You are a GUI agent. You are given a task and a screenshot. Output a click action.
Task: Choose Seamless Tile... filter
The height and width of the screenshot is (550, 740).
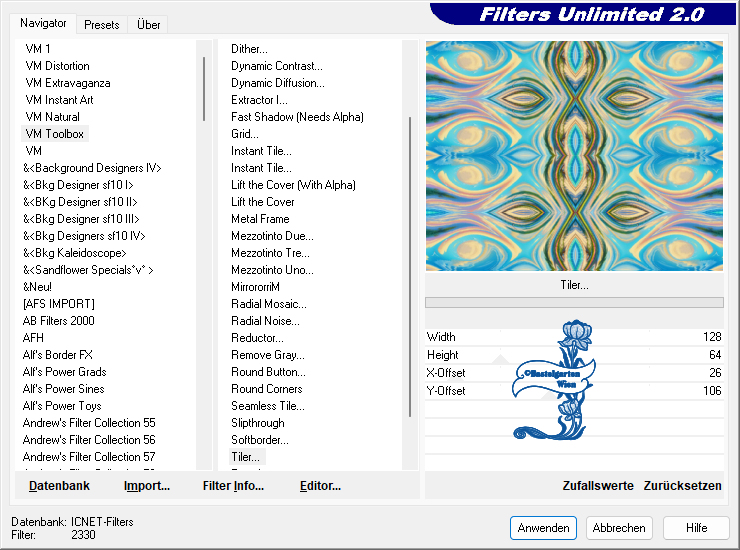pyautogui.click(x=268, y=406)
